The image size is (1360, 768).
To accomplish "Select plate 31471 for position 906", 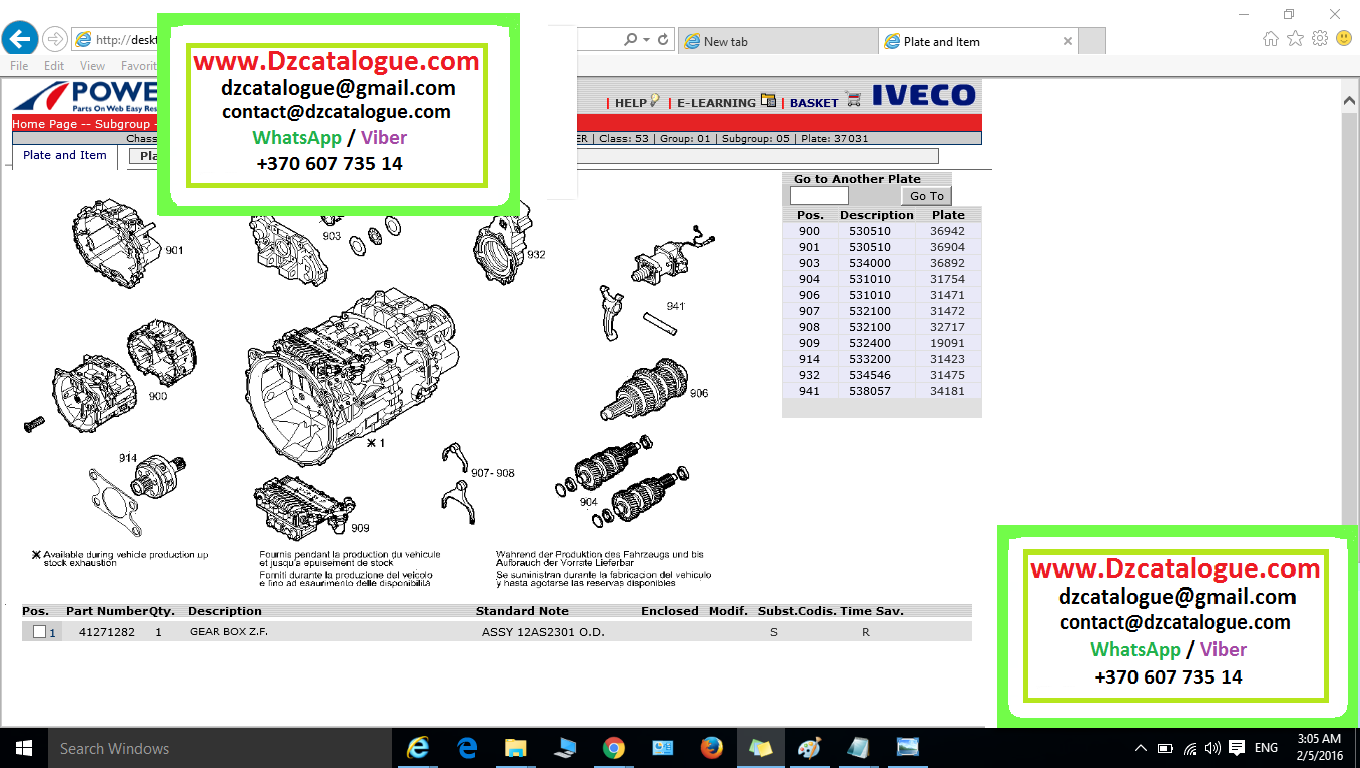I will (947, 295).
